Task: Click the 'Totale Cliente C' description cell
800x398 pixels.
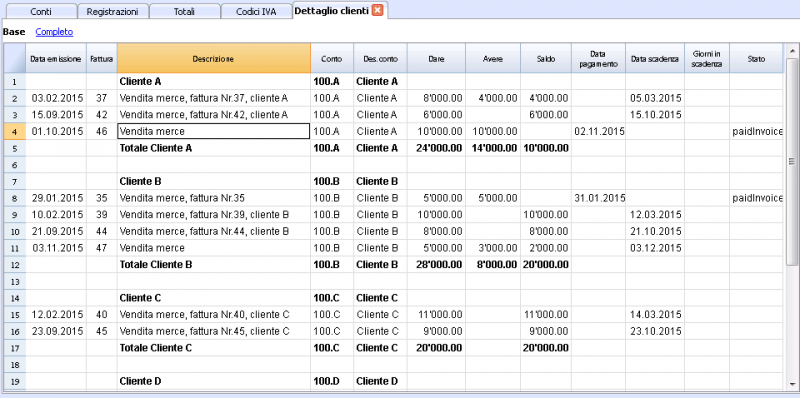Action: [214, 347]
